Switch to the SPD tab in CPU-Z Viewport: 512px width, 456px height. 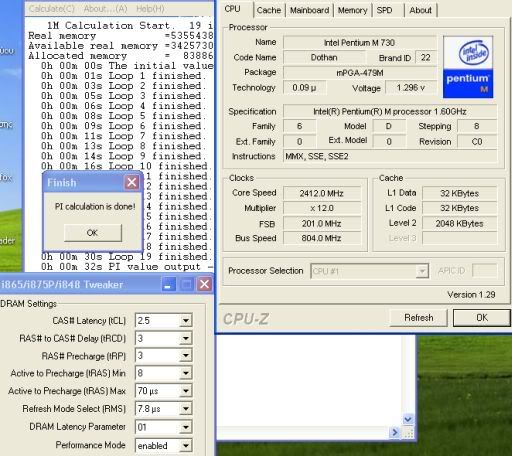coord(384,10)
